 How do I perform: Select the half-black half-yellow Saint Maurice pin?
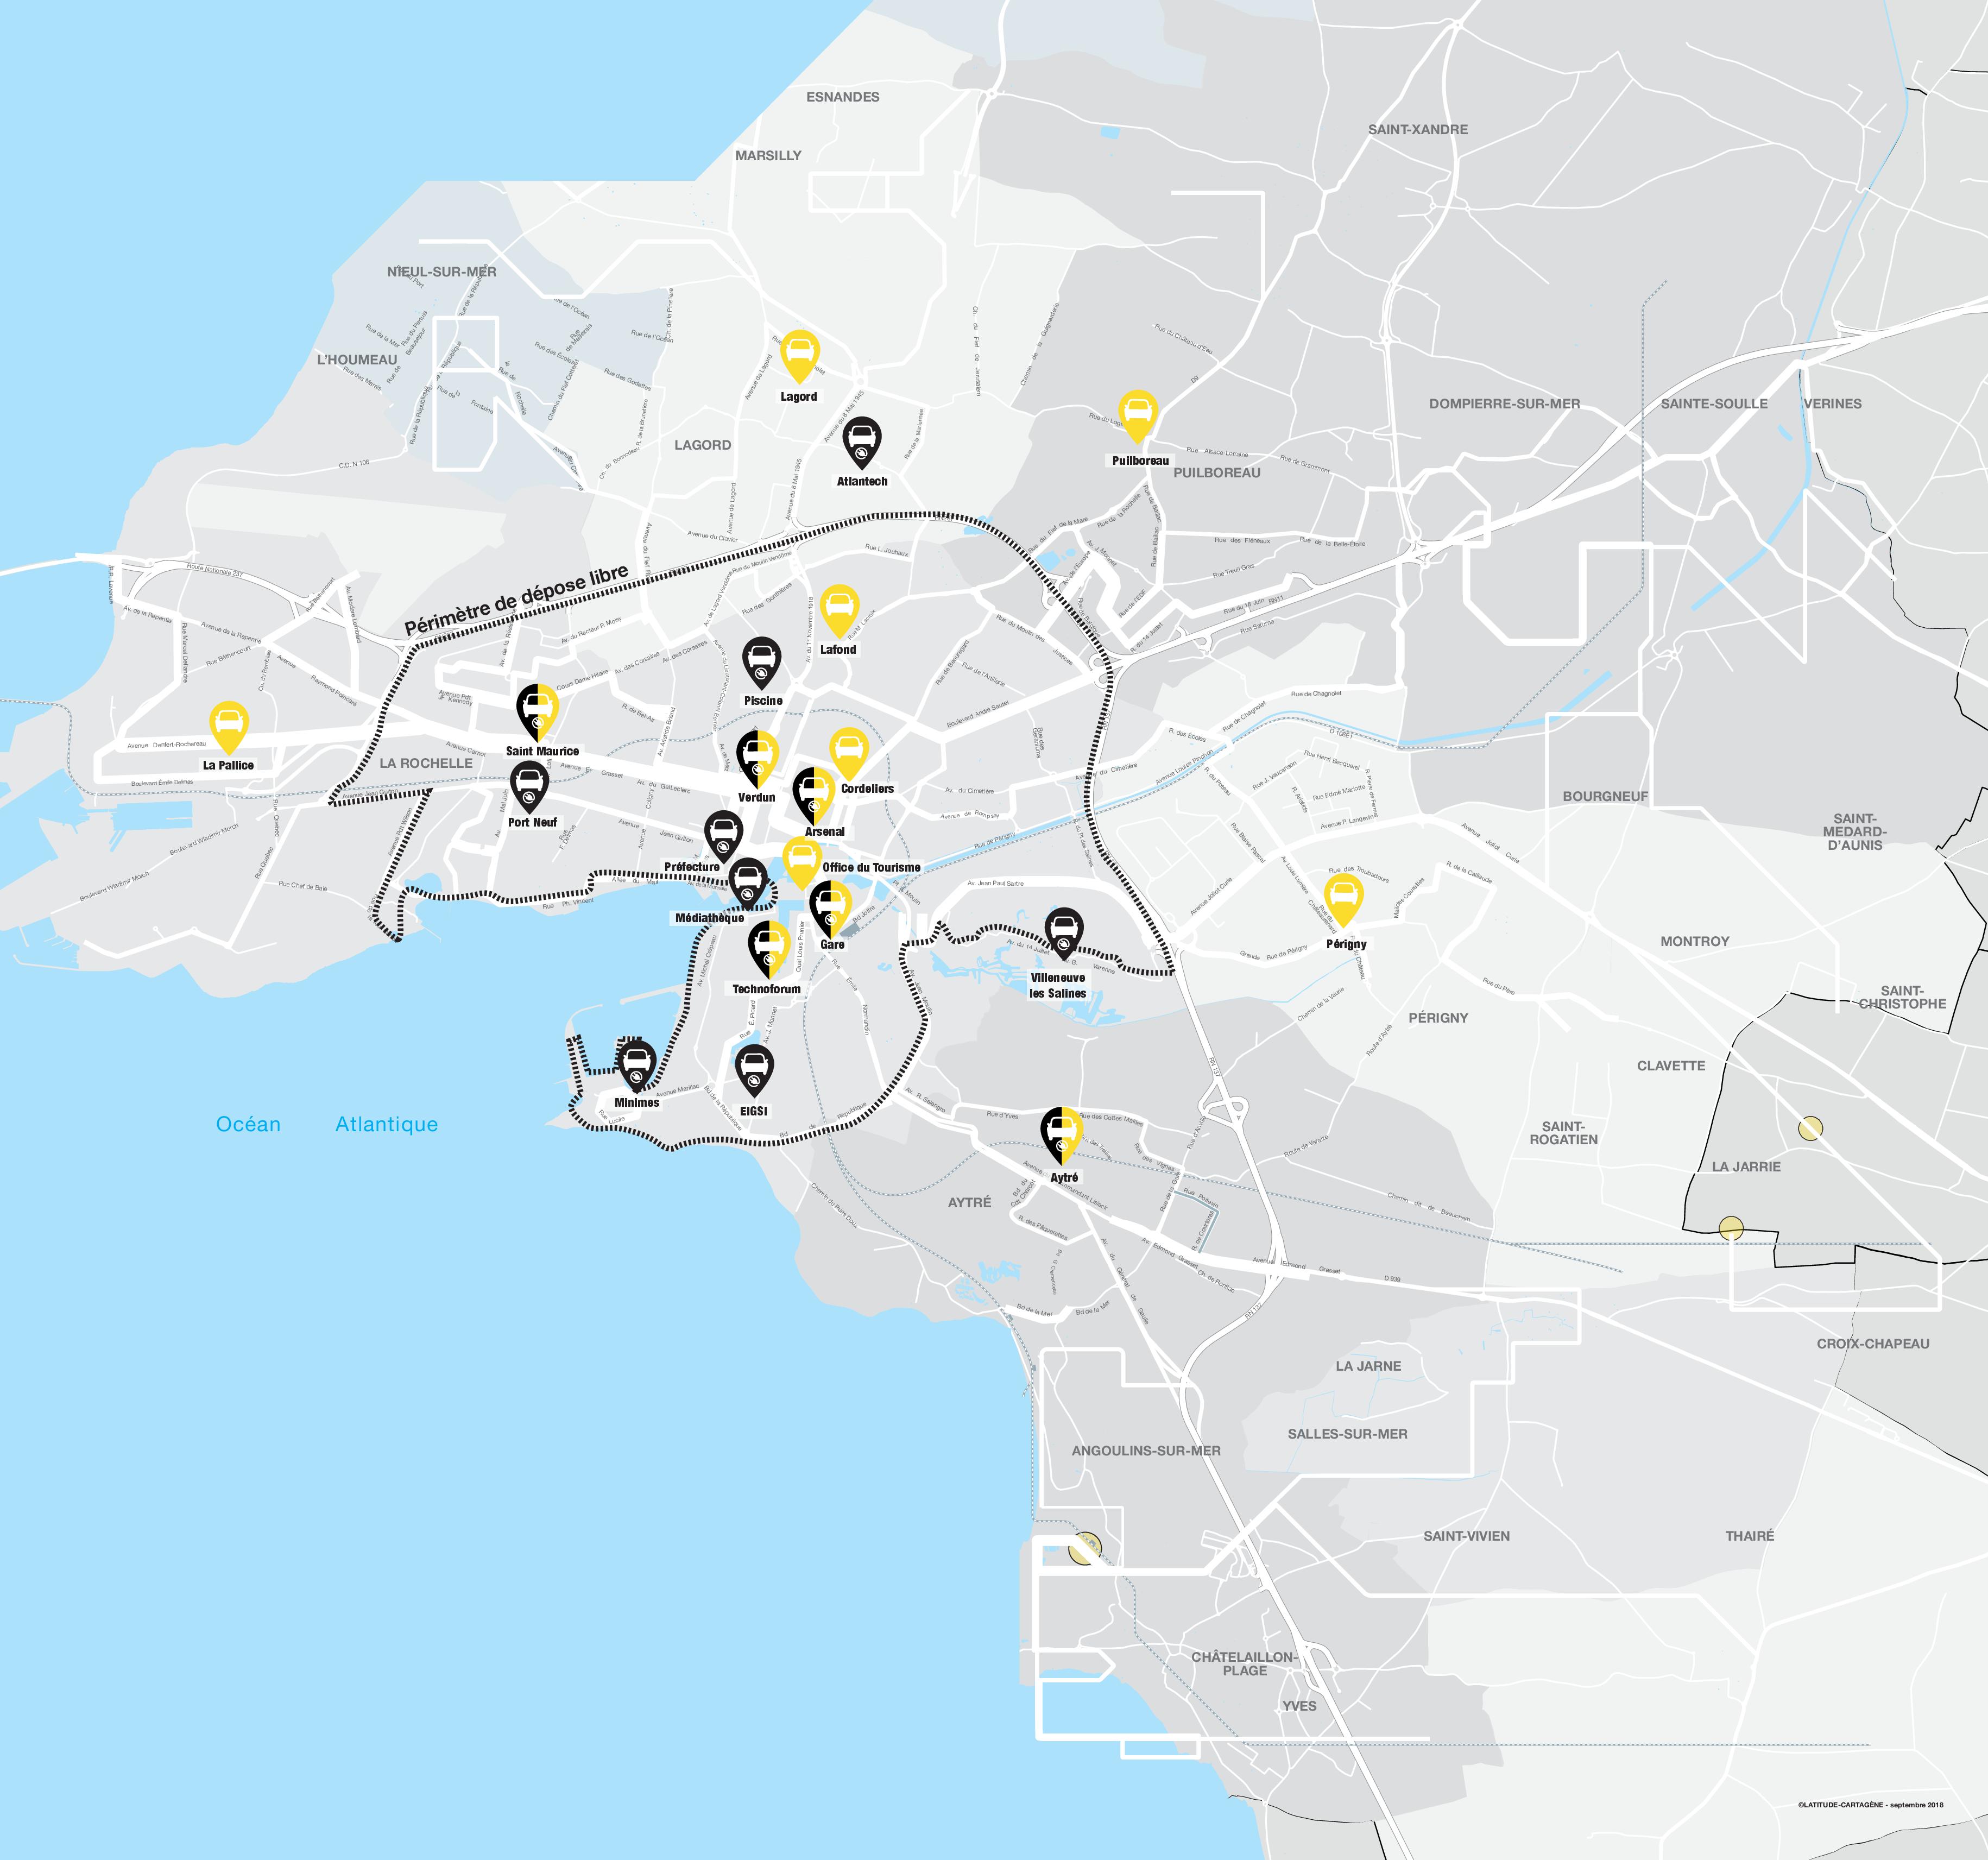(x=537, y=712)
